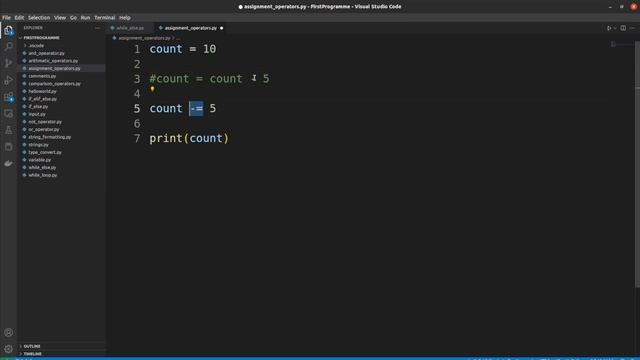The height and width of the screenshot is (360, 640).
Task: Split the editor to the right
Action: [x=623, y=28]
